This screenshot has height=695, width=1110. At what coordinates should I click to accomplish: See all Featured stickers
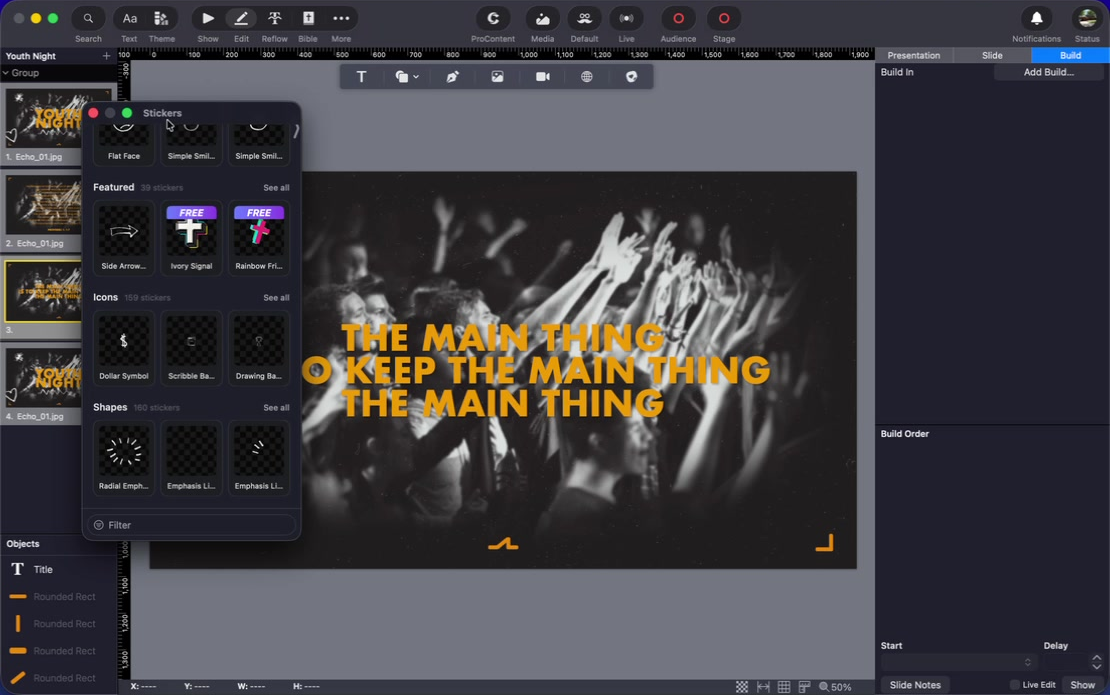[x=276, y=188]
